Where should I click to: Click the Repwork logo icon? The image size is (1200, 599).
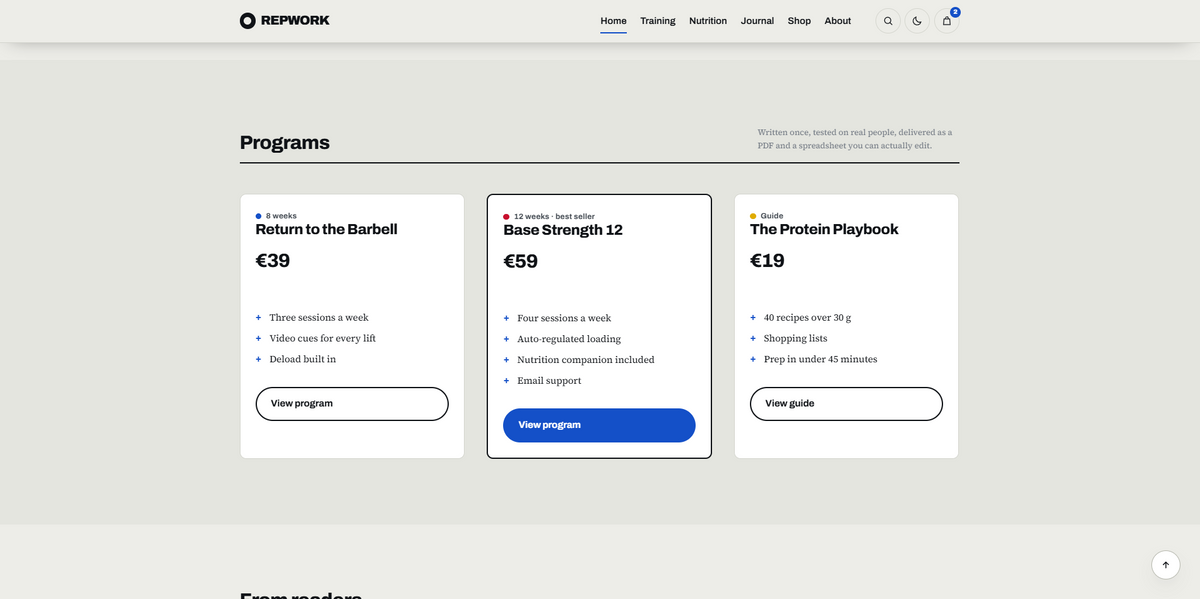[248, 20]
